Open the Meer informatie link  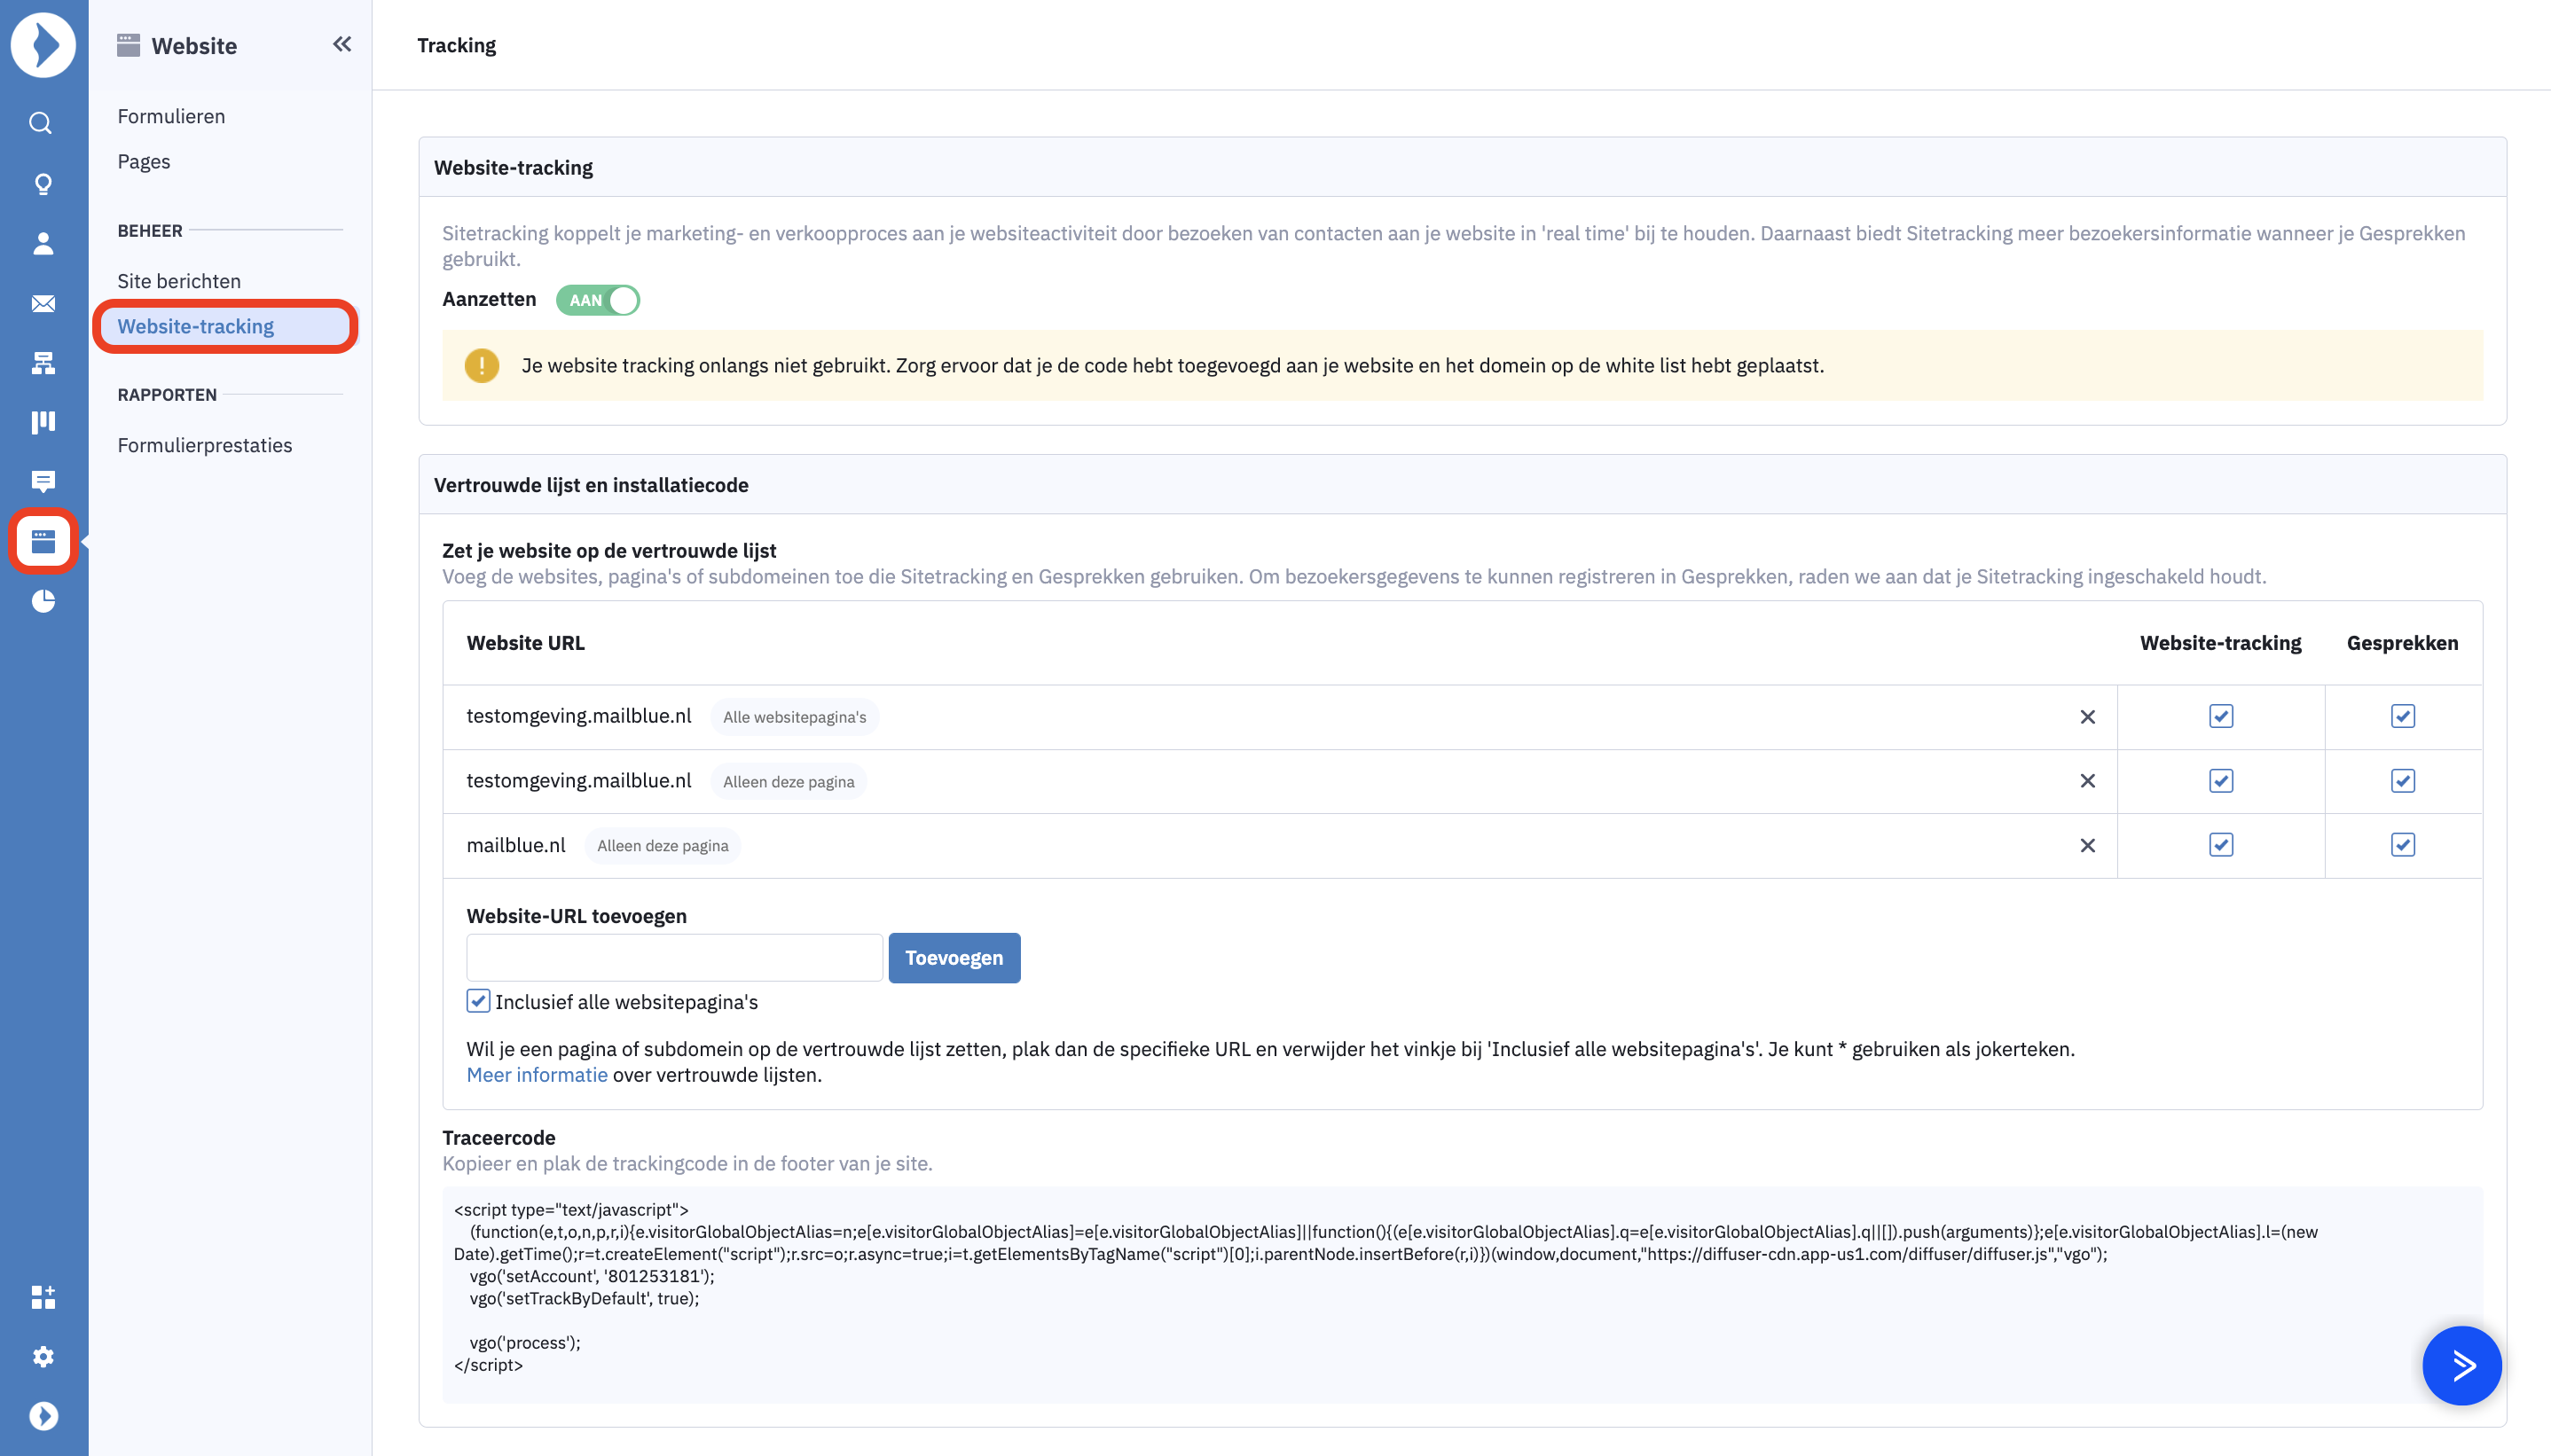tap(537, 1075)
